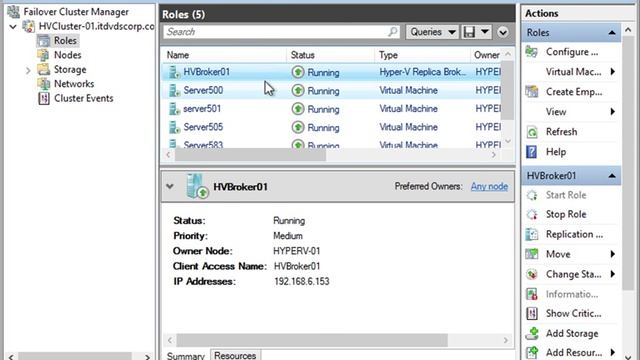Click the Cluster Events tree icon
This screenshot has height=360, width=640.
(43, 98)
